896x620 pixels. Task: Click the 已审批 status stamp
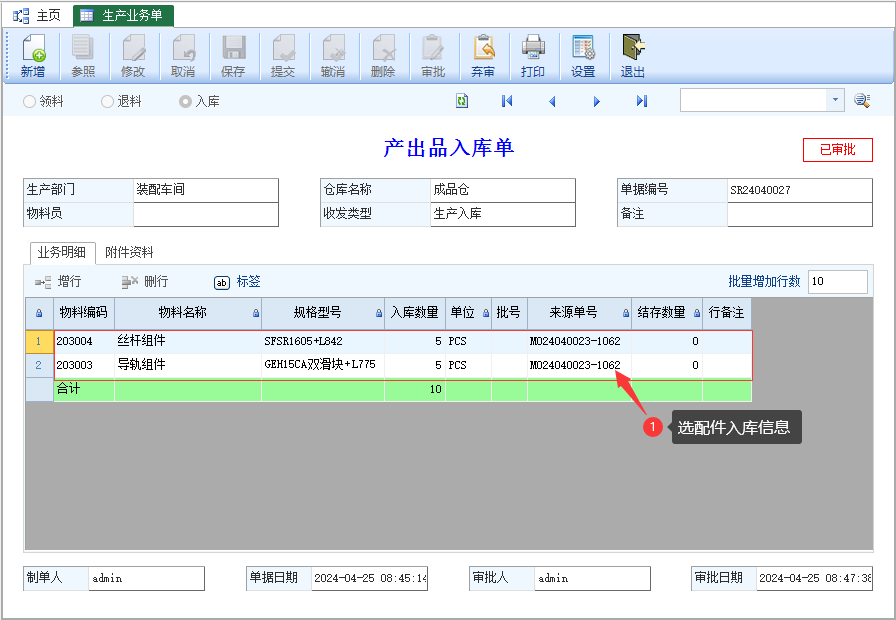(838, 150)
